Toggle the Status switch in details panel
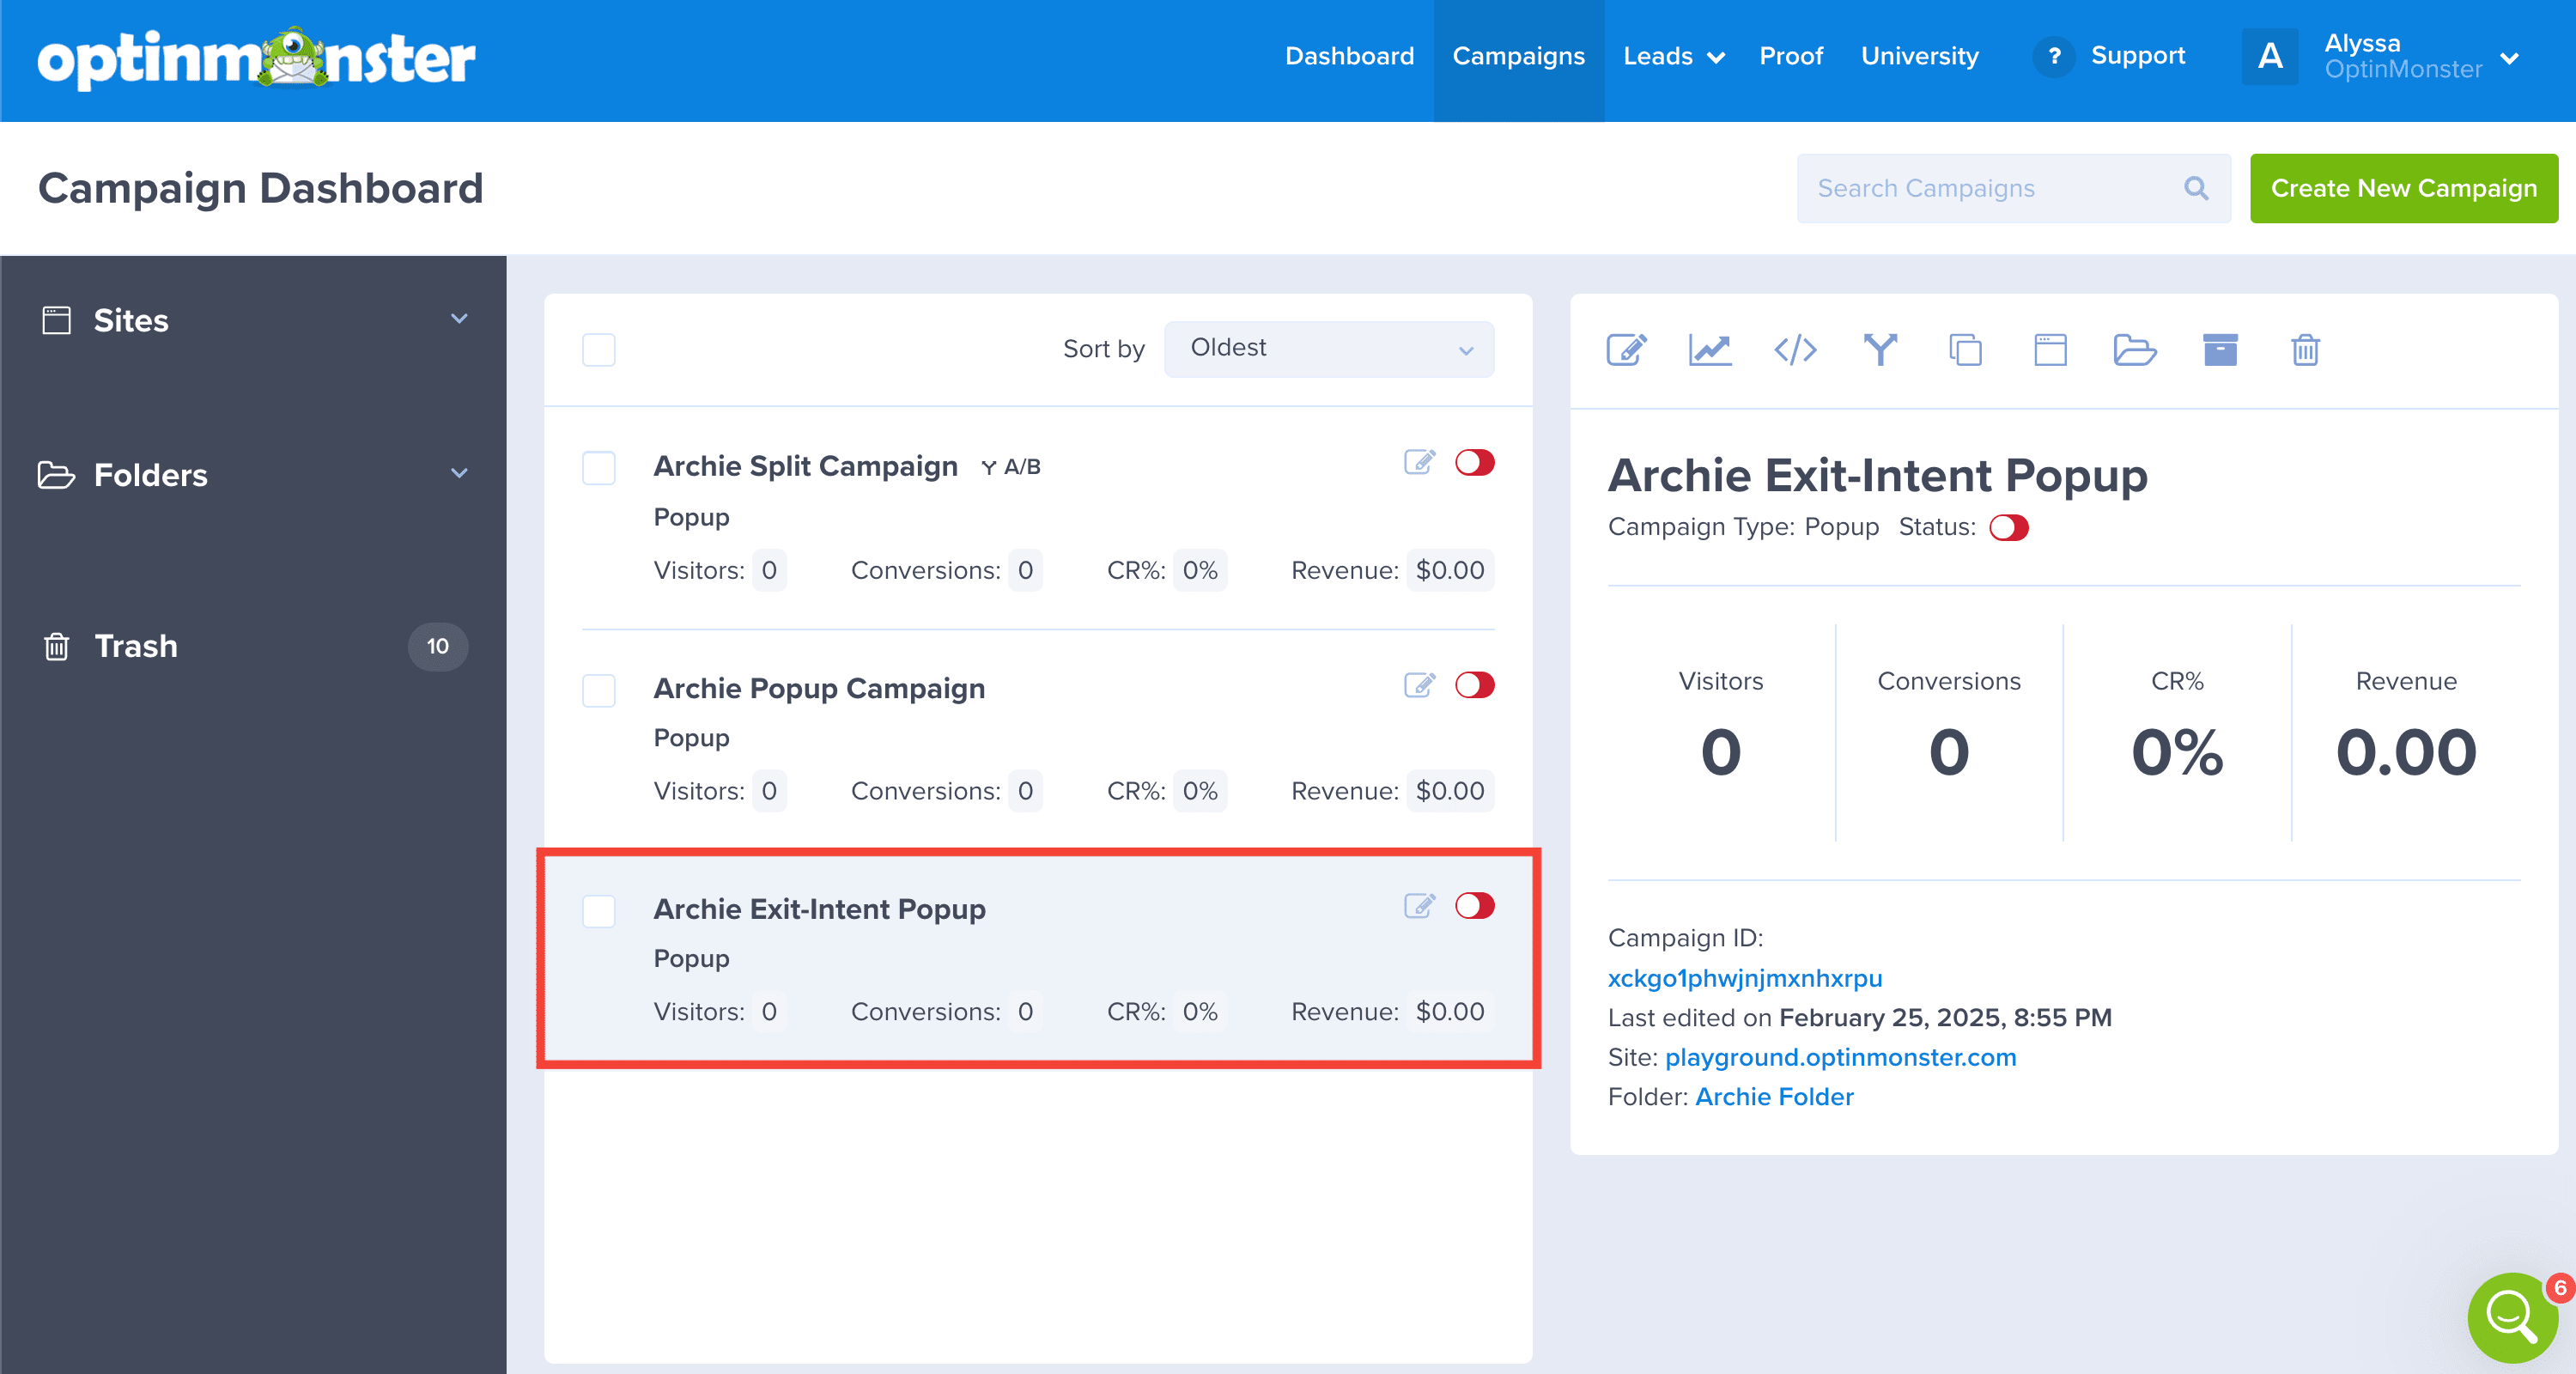Screen dimensions: 2576x1374 tap(2008, 528)
